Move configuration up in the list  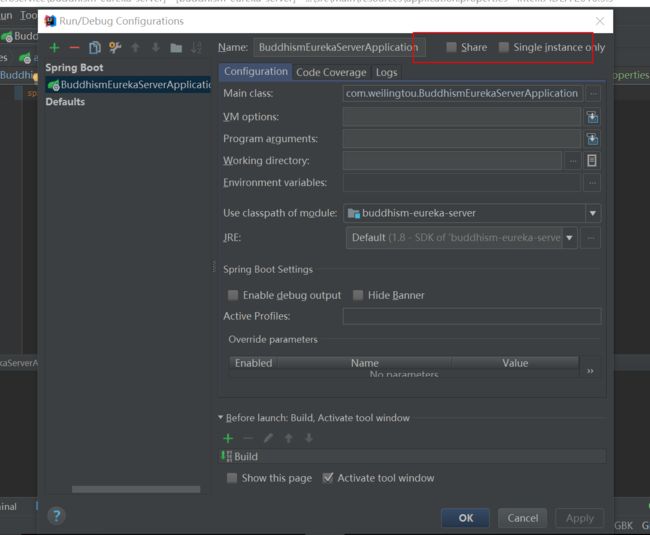(x=135, y=48)
